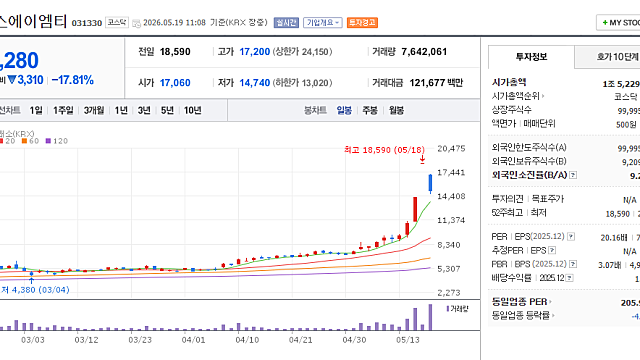This screenshot has height=360, width=640.
Task: Select the 일봉 daily candle chart
Action: pos(344,110)
